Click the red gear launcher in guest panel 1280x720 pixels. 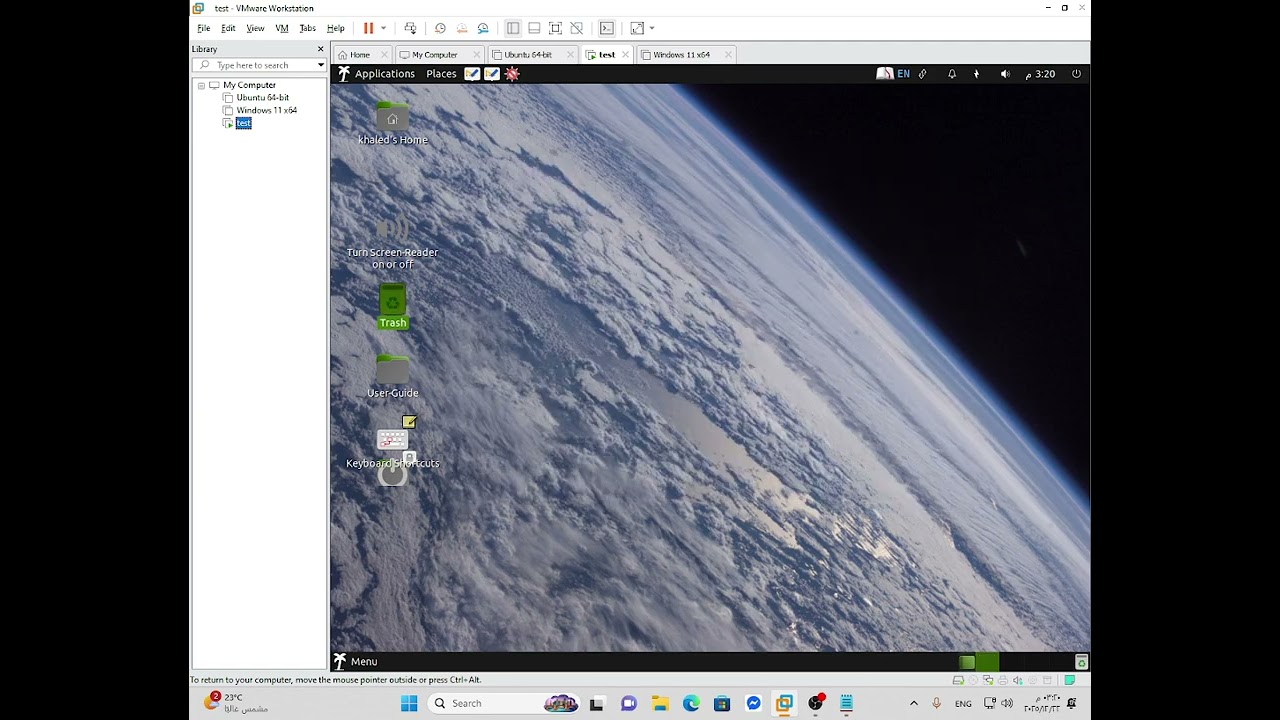pyautogui.click(x=512, y=74)
